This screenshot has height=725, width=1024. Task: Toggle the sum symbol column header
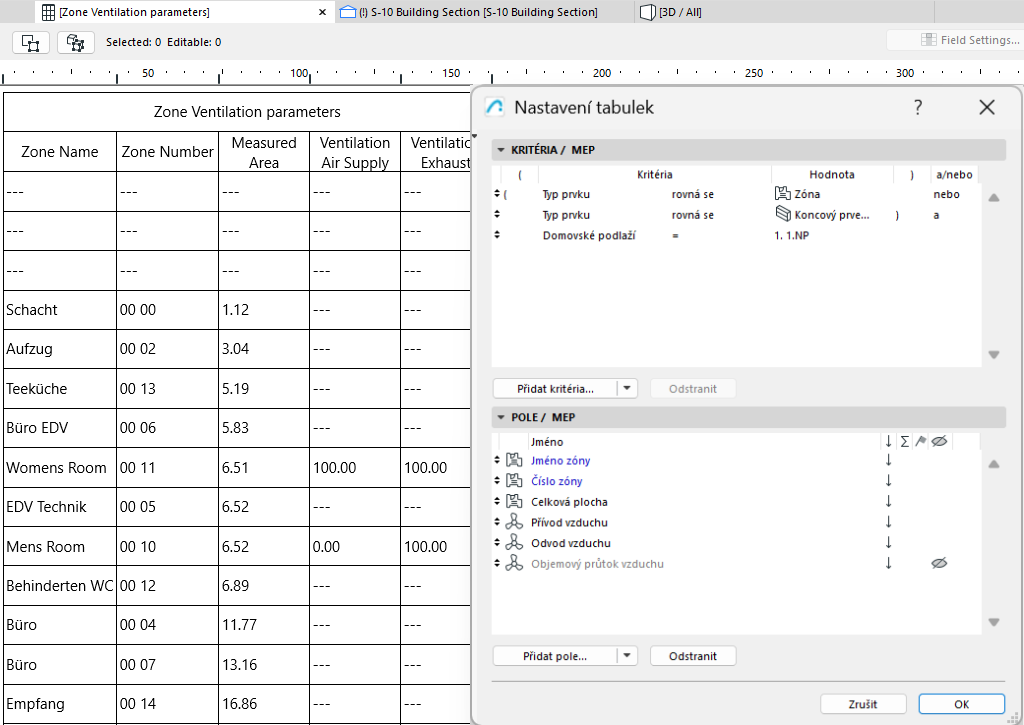pyautogui.click(x=905, y=441)
